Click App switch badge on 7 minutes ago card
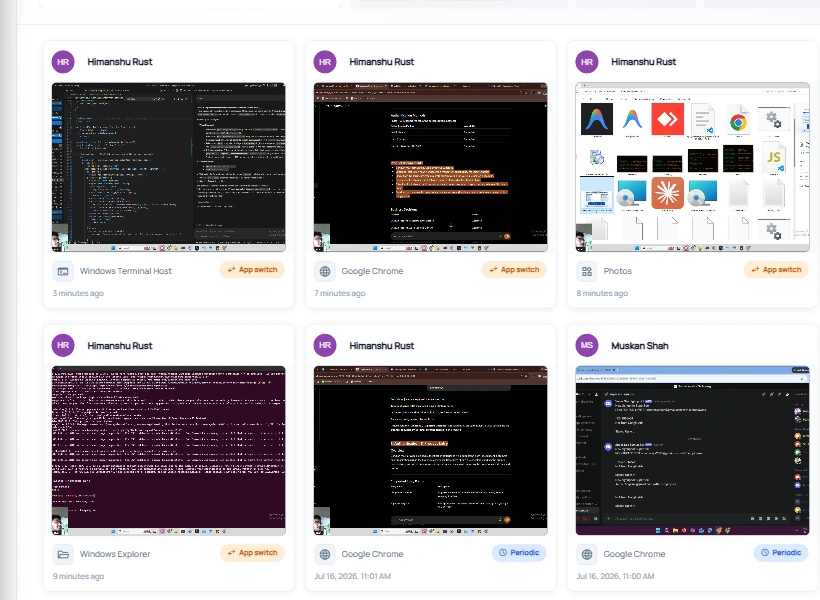Screen dimensions: 820x600 (x=514, y=270)
